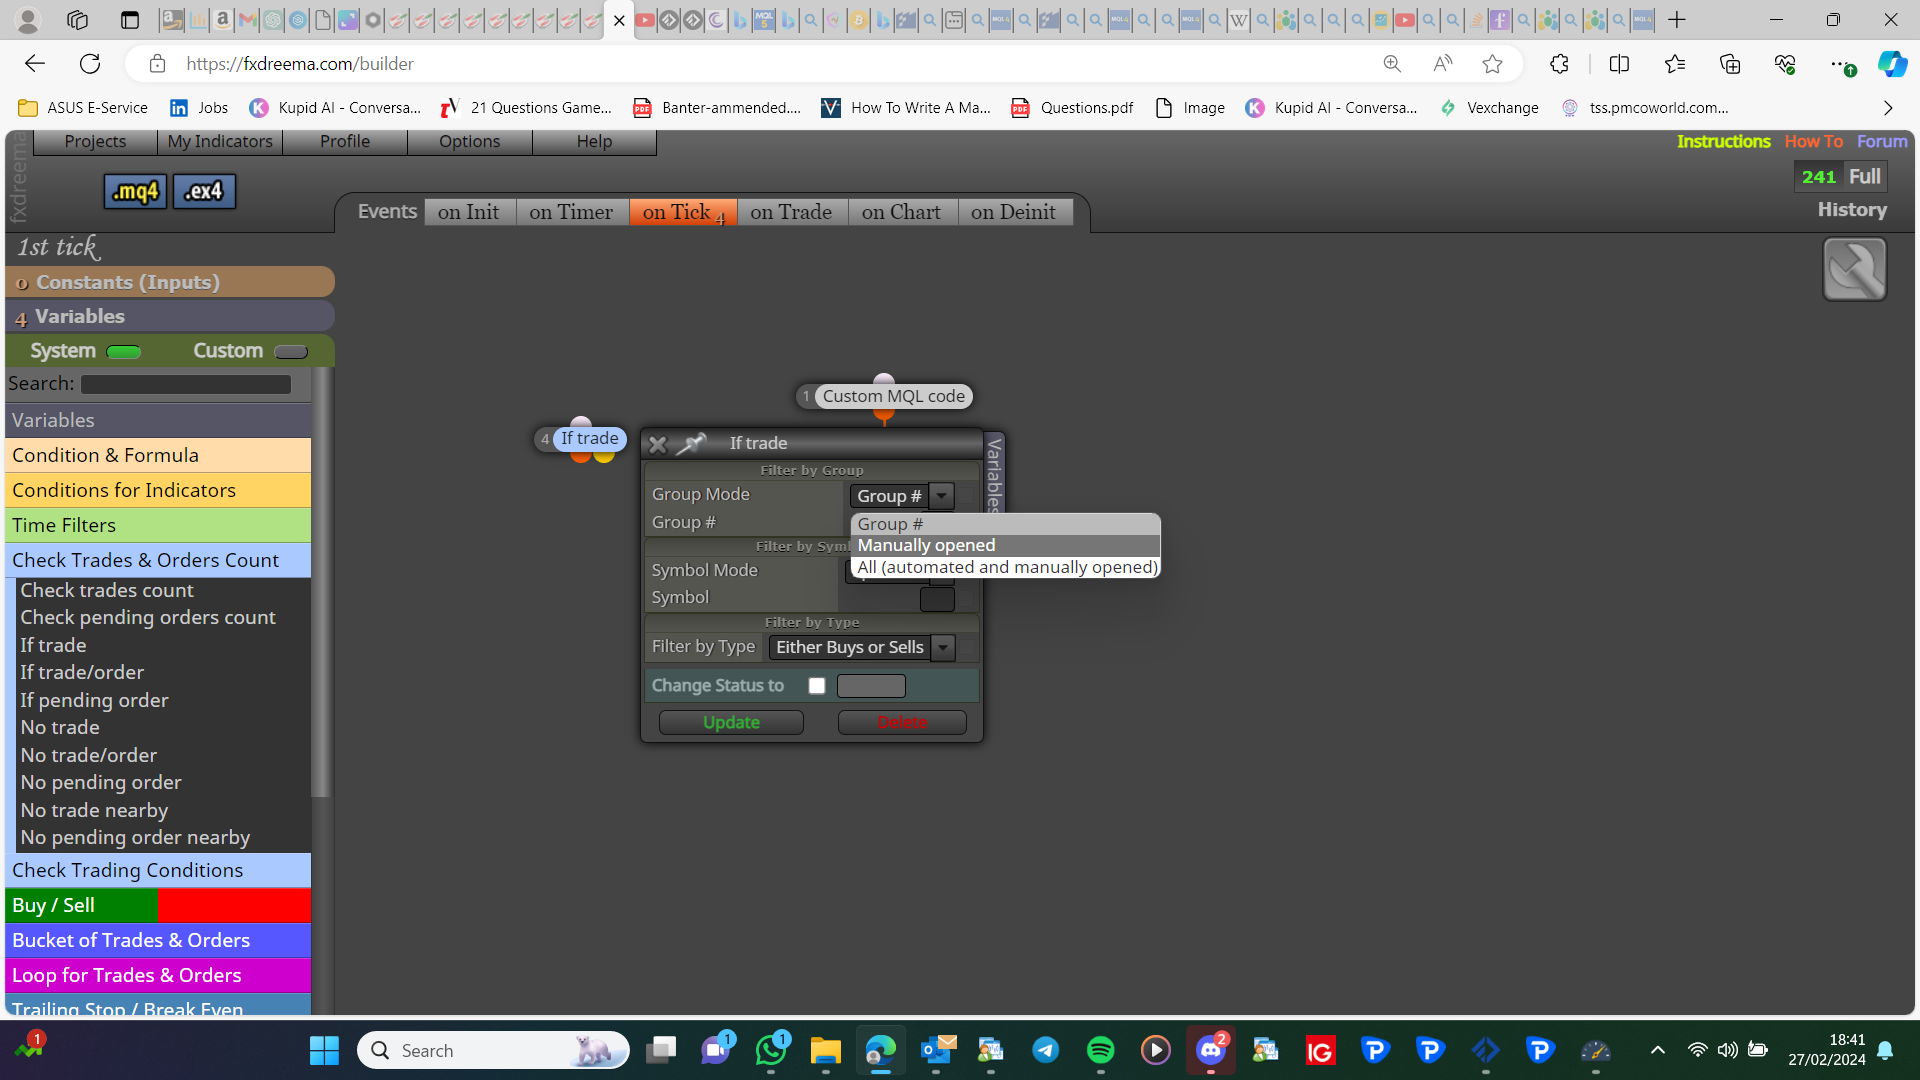Click the block list vertical scrollbar
The height and width of the screenshot is (1080, 1920).
(x=321, y=582)
